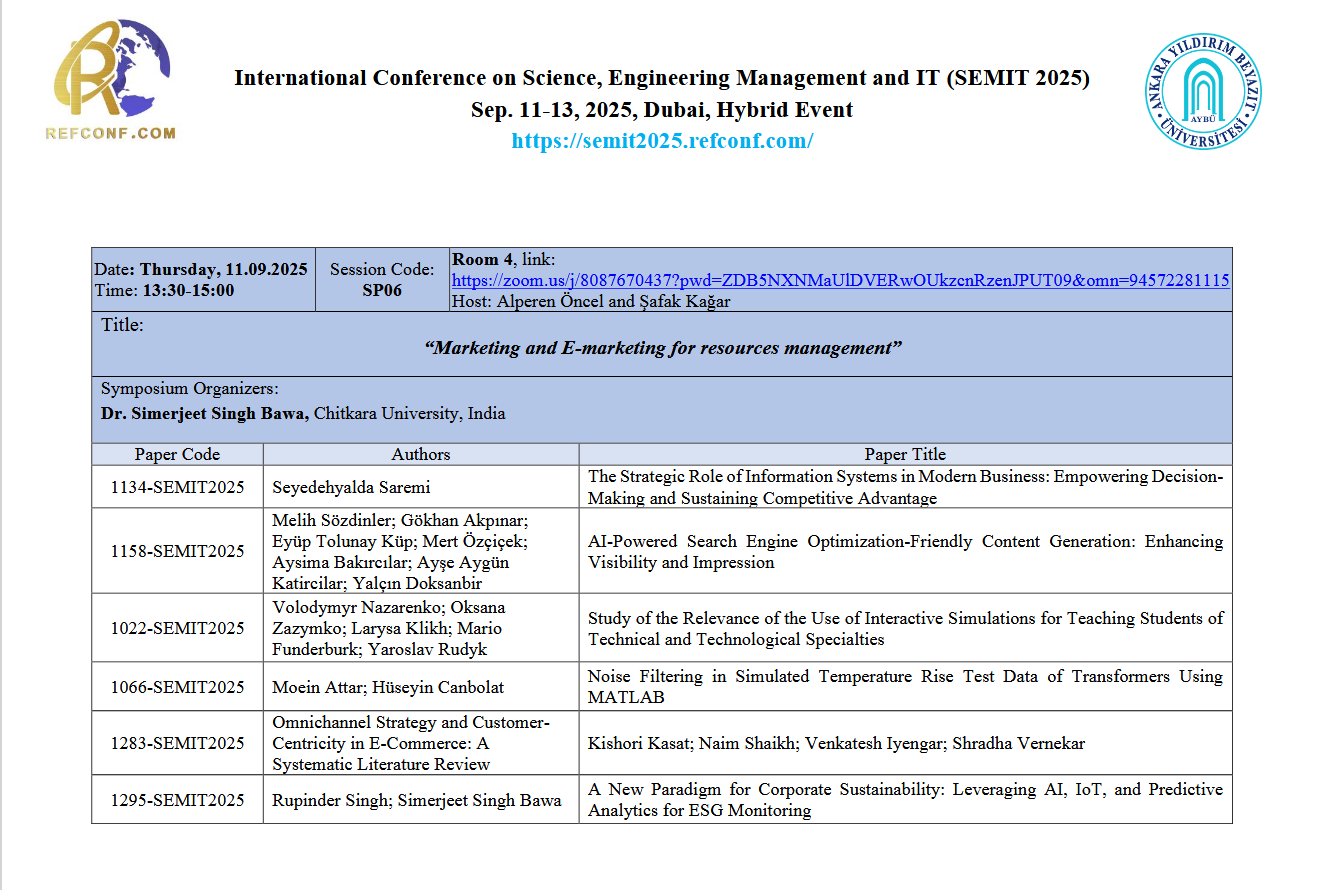Click authors 'Moein Attar; Hüseyin Canbolat'
The image size is (1322, 890).
coord(388,686)
